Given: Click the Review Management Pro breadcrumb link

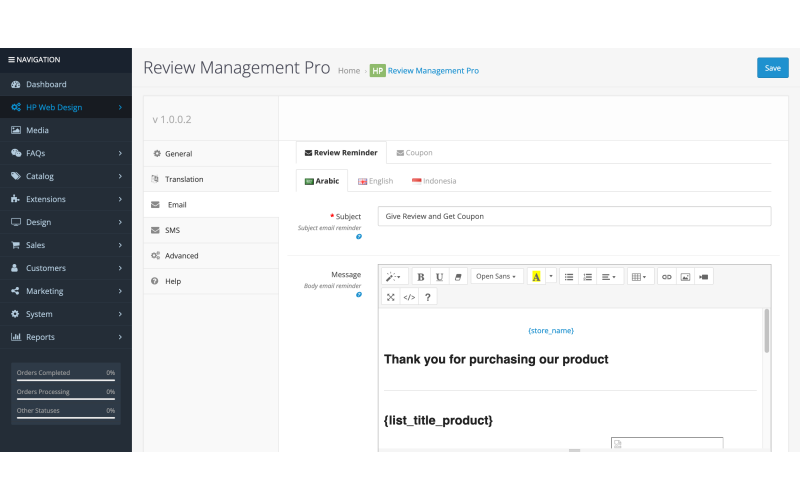Looking at the screenshot, I should pos(433,71).
